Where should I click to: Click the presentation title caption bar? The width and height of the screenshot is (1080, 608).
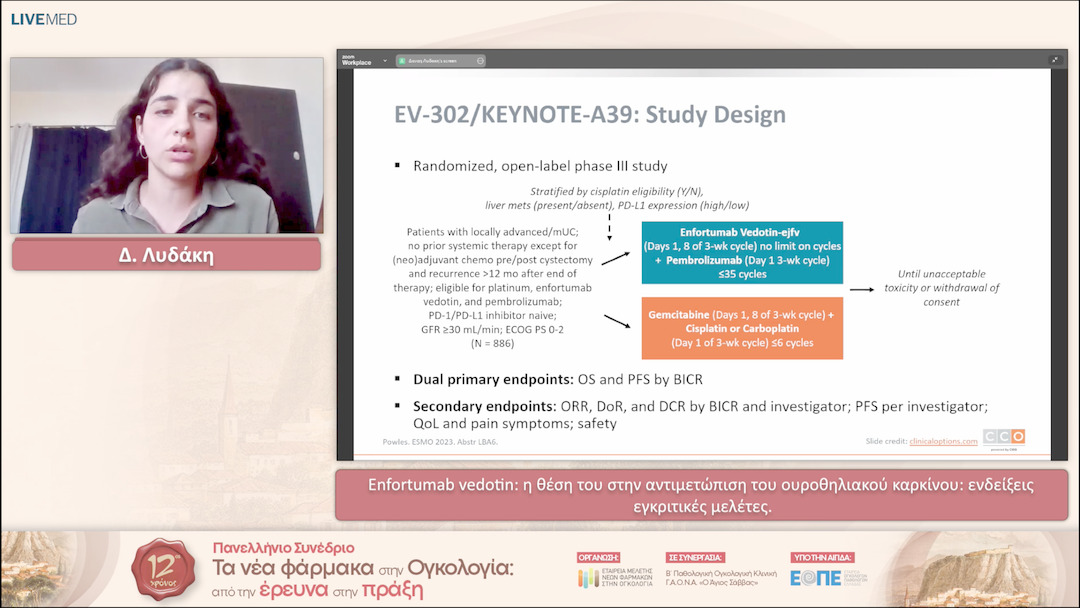pos(701,495)
